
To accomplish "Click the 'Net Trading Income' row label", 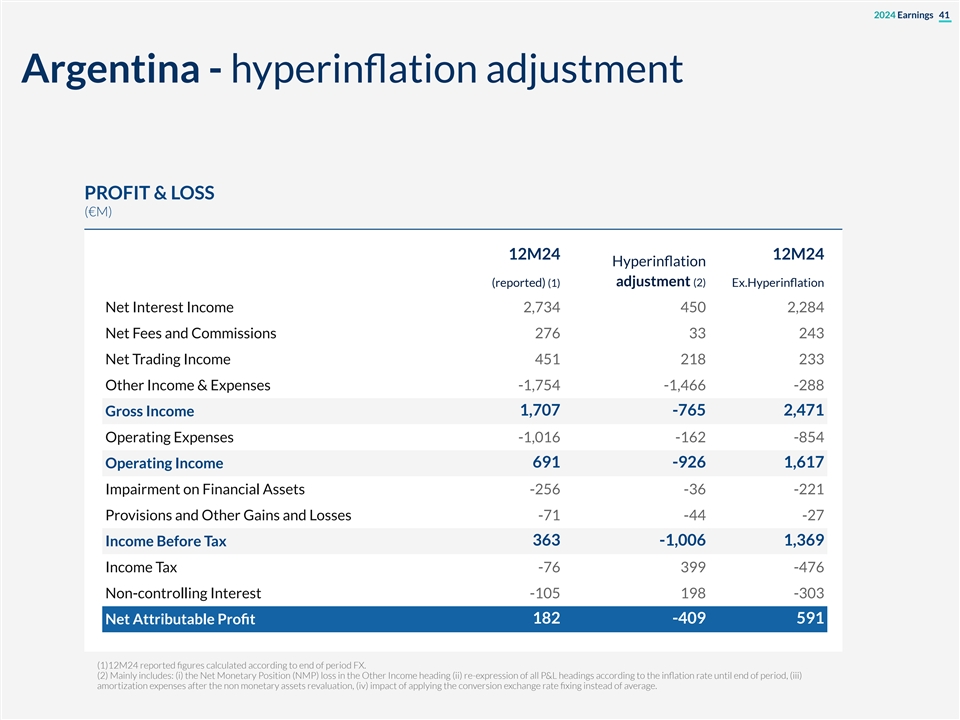I will point(167,359).
